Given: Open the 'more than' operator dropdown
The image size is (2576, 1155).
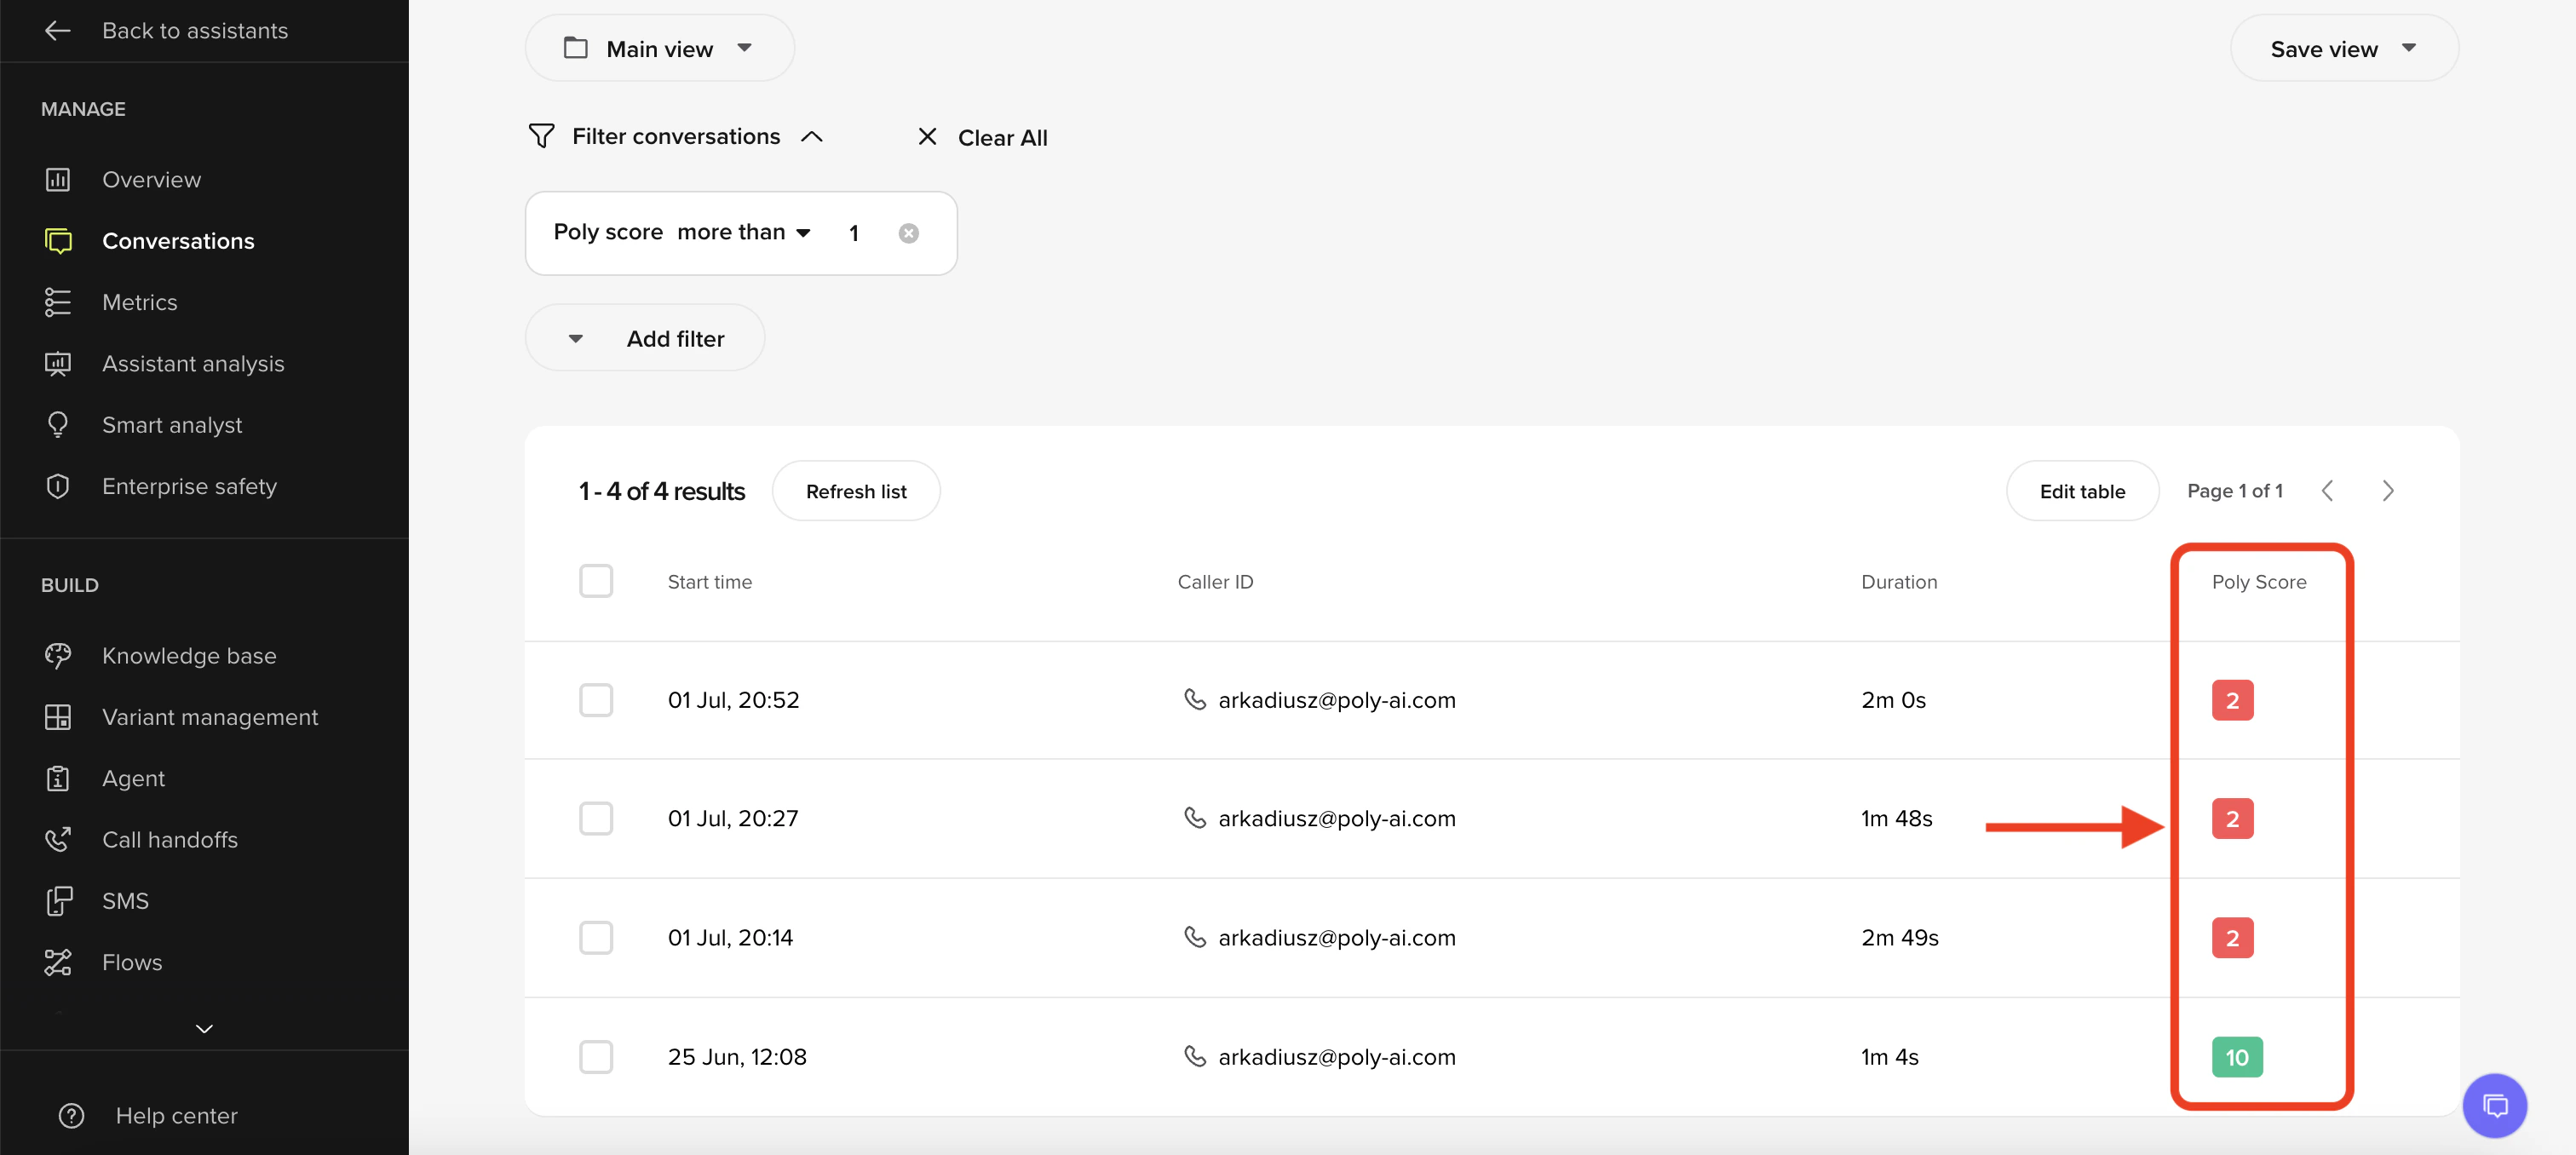Looking at the screenshot, I should pyautogui.click(x=743, y=233).
